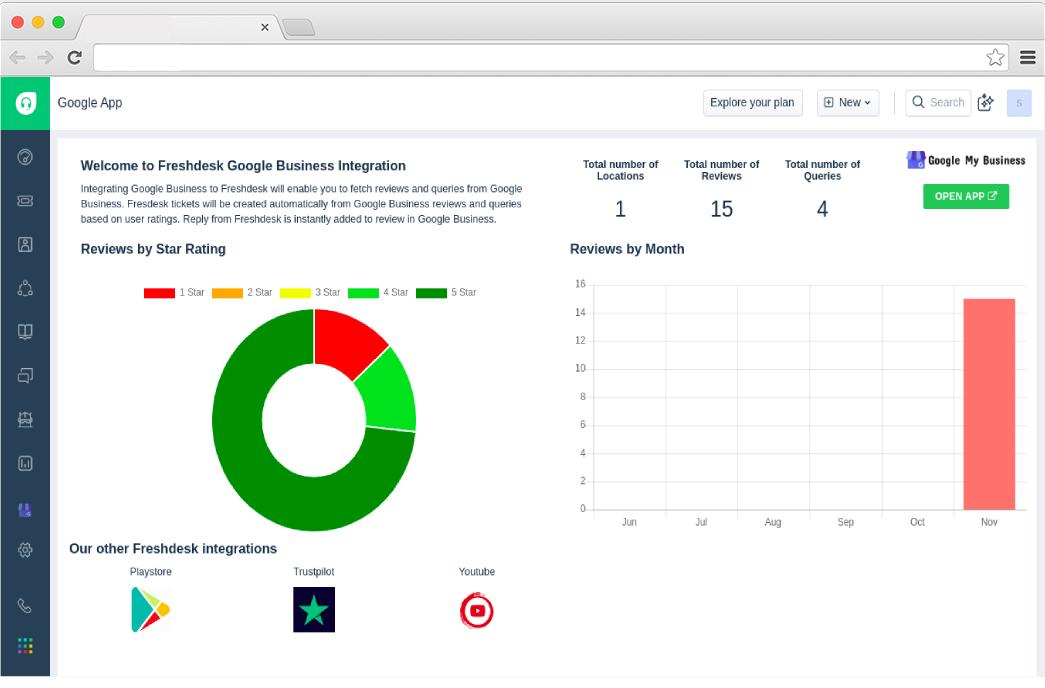Viewport: 1045px width, 688px height.
Task: Bookmark page with the star icon
Action: pyautogui.click(x=995, y=57)
